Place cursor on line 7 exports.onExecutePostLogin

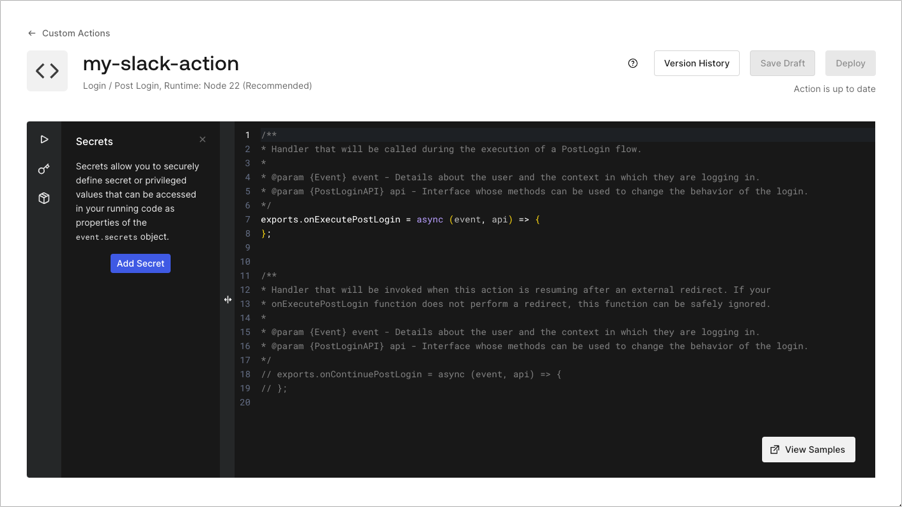pyautogui.click(x=330, y=219)
